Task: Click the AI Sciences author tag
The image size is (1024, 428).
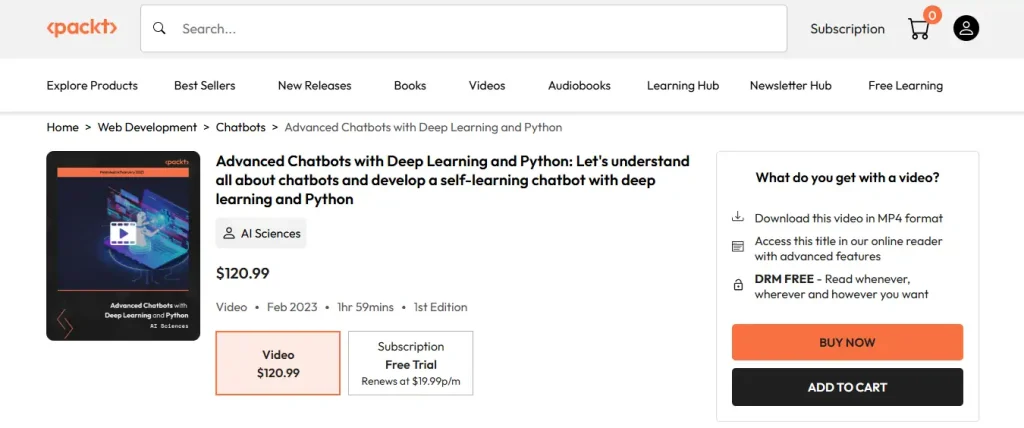Action: [x=261, y=233]
